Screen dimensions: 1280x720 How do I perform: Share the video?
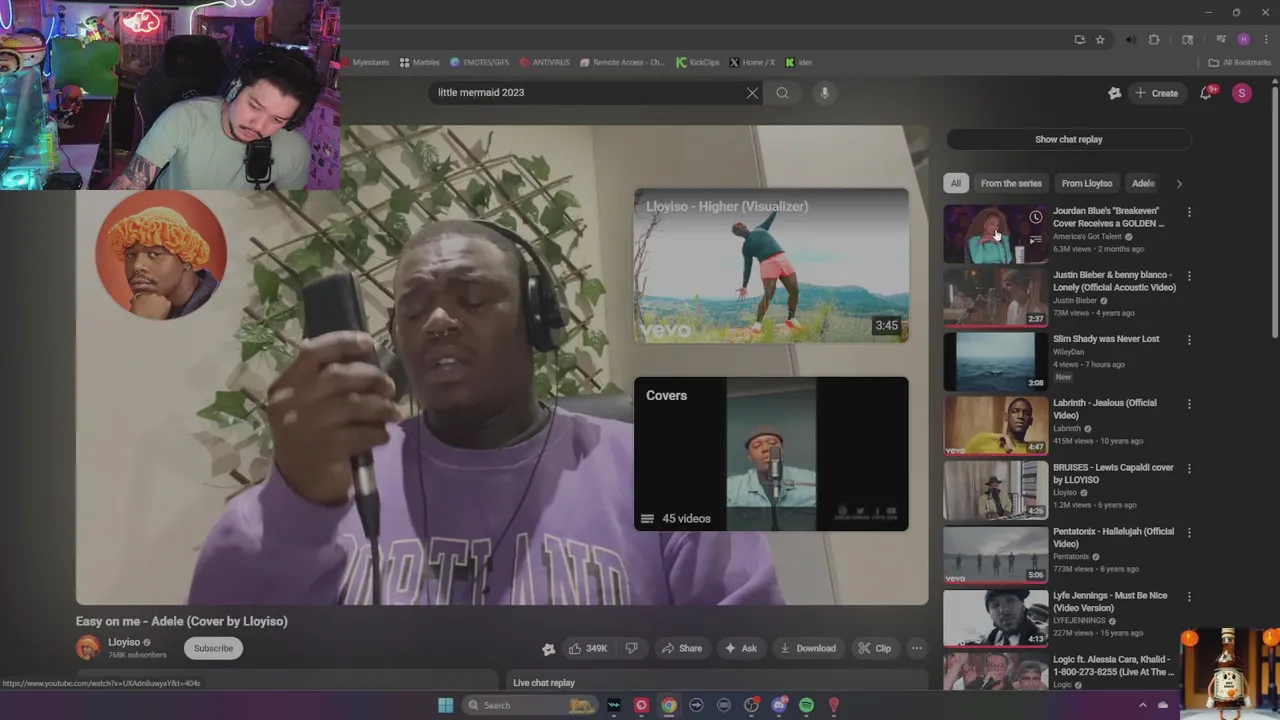tap(681, 648)
